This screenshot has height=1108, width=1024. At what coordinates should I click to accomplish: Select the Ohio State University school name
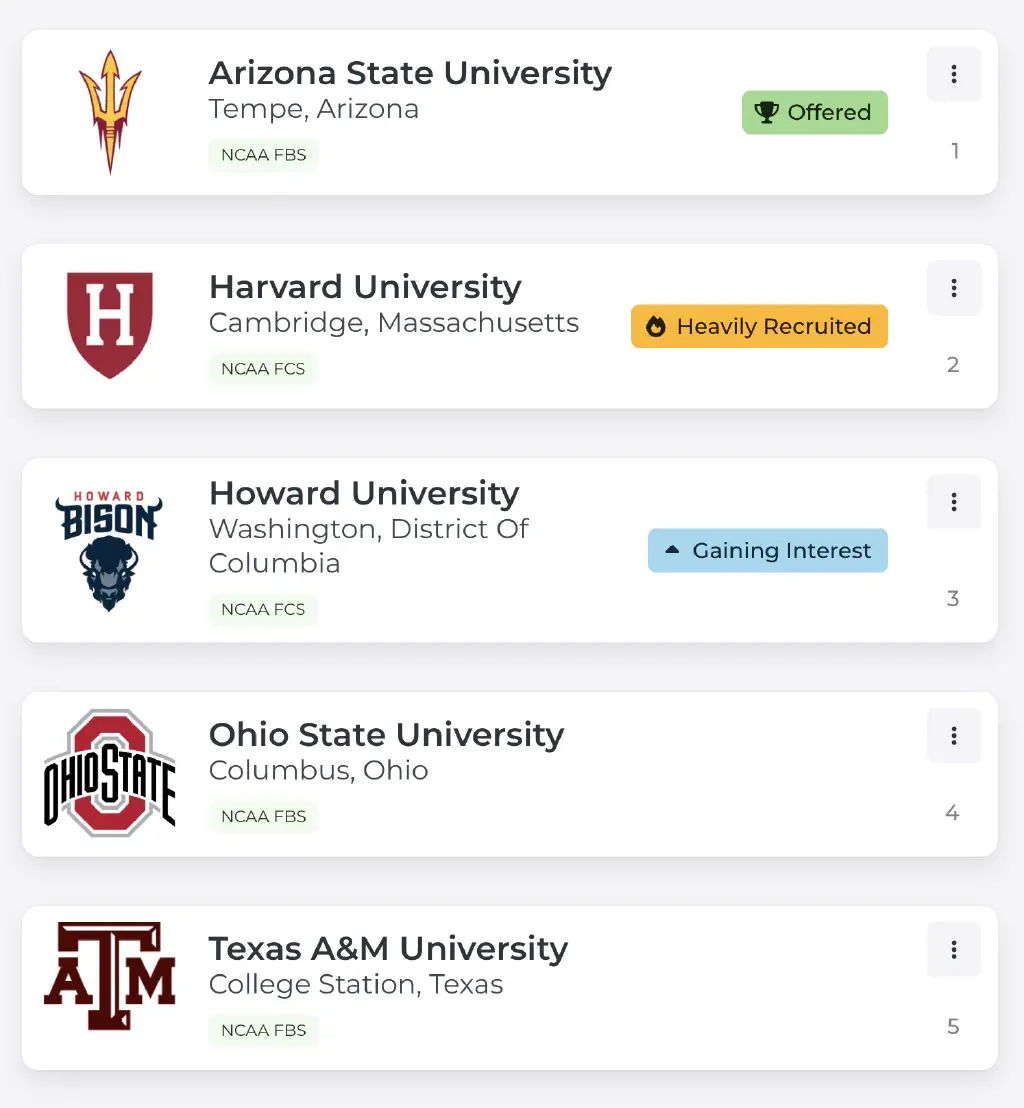click(386, 735)
